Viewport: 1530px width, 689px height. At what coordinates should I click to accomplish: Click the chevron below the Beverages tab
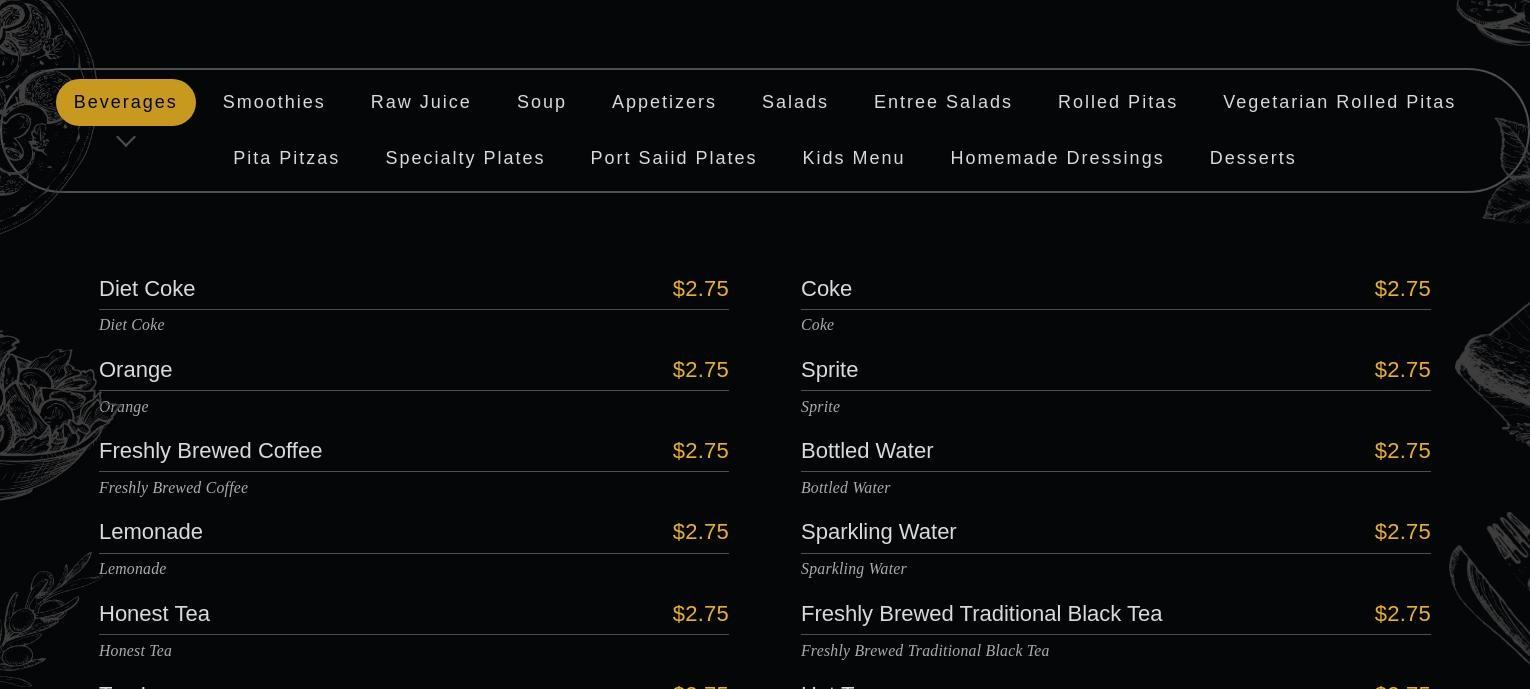[x=126, y=142]
